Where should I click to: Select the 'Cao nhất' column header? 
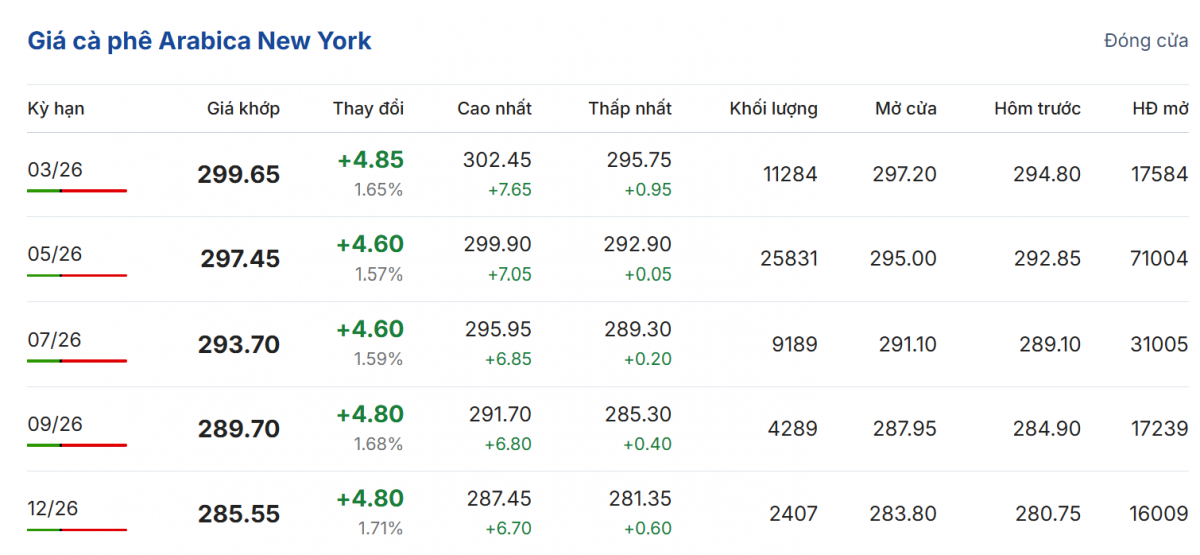coord(494,109)
